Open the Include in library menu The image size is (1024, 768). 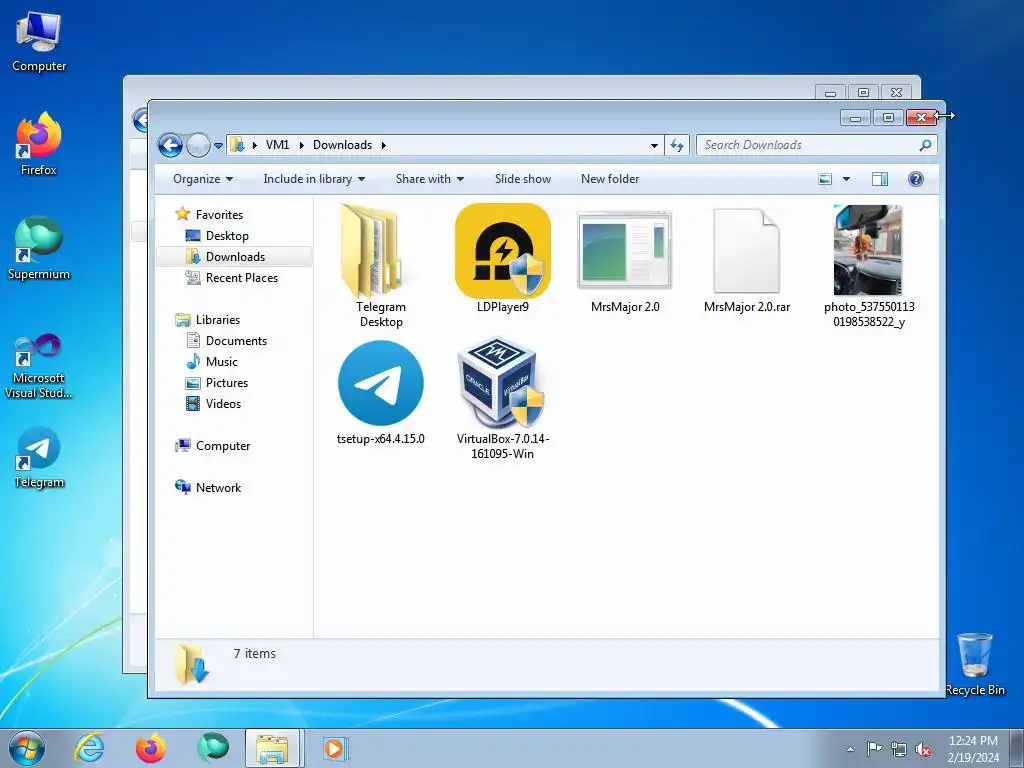[313, 179]
